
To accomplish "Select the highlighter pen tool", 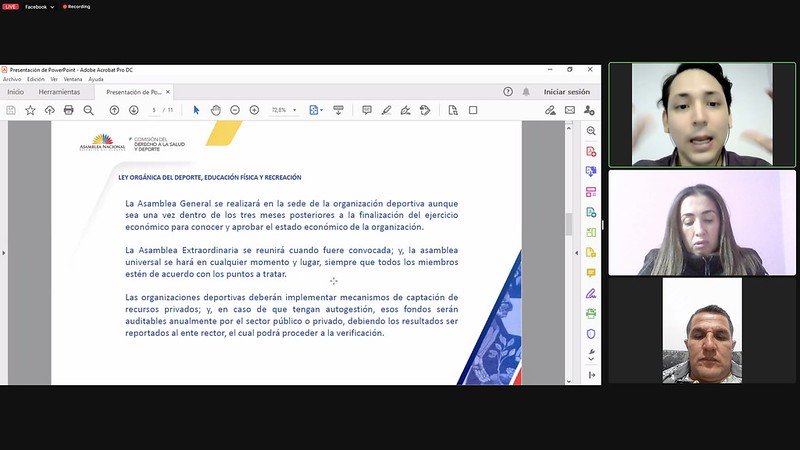I will point(386,110).
